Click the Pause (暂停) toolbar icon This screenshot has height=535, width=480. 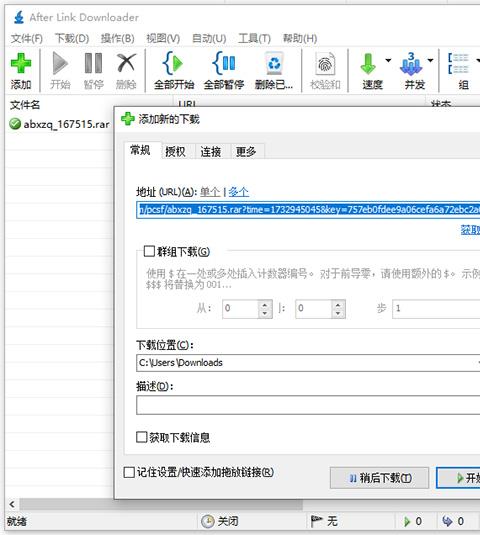93,63
